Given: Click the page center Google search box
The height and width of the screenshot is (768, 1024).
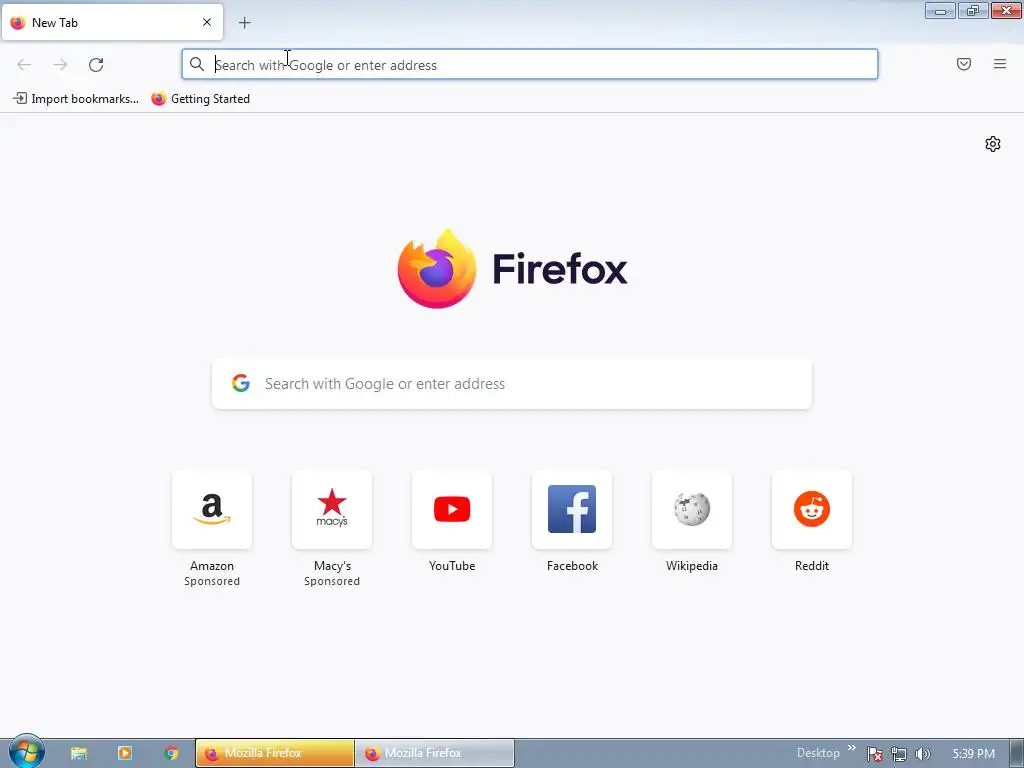Looking at the screenshot, I should tap(512, 383).
